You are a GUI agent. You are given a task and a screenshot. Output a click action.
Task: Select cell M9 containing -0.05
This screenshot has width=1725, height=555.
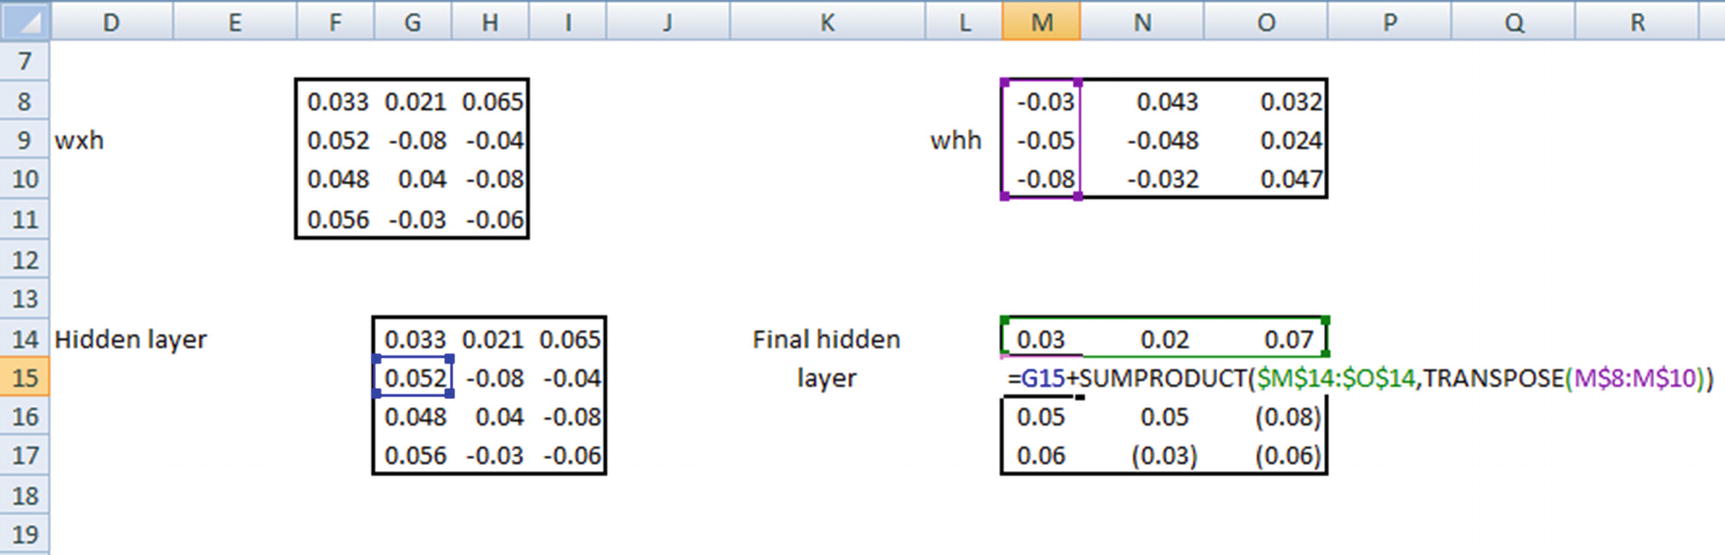pos(1041,140)
